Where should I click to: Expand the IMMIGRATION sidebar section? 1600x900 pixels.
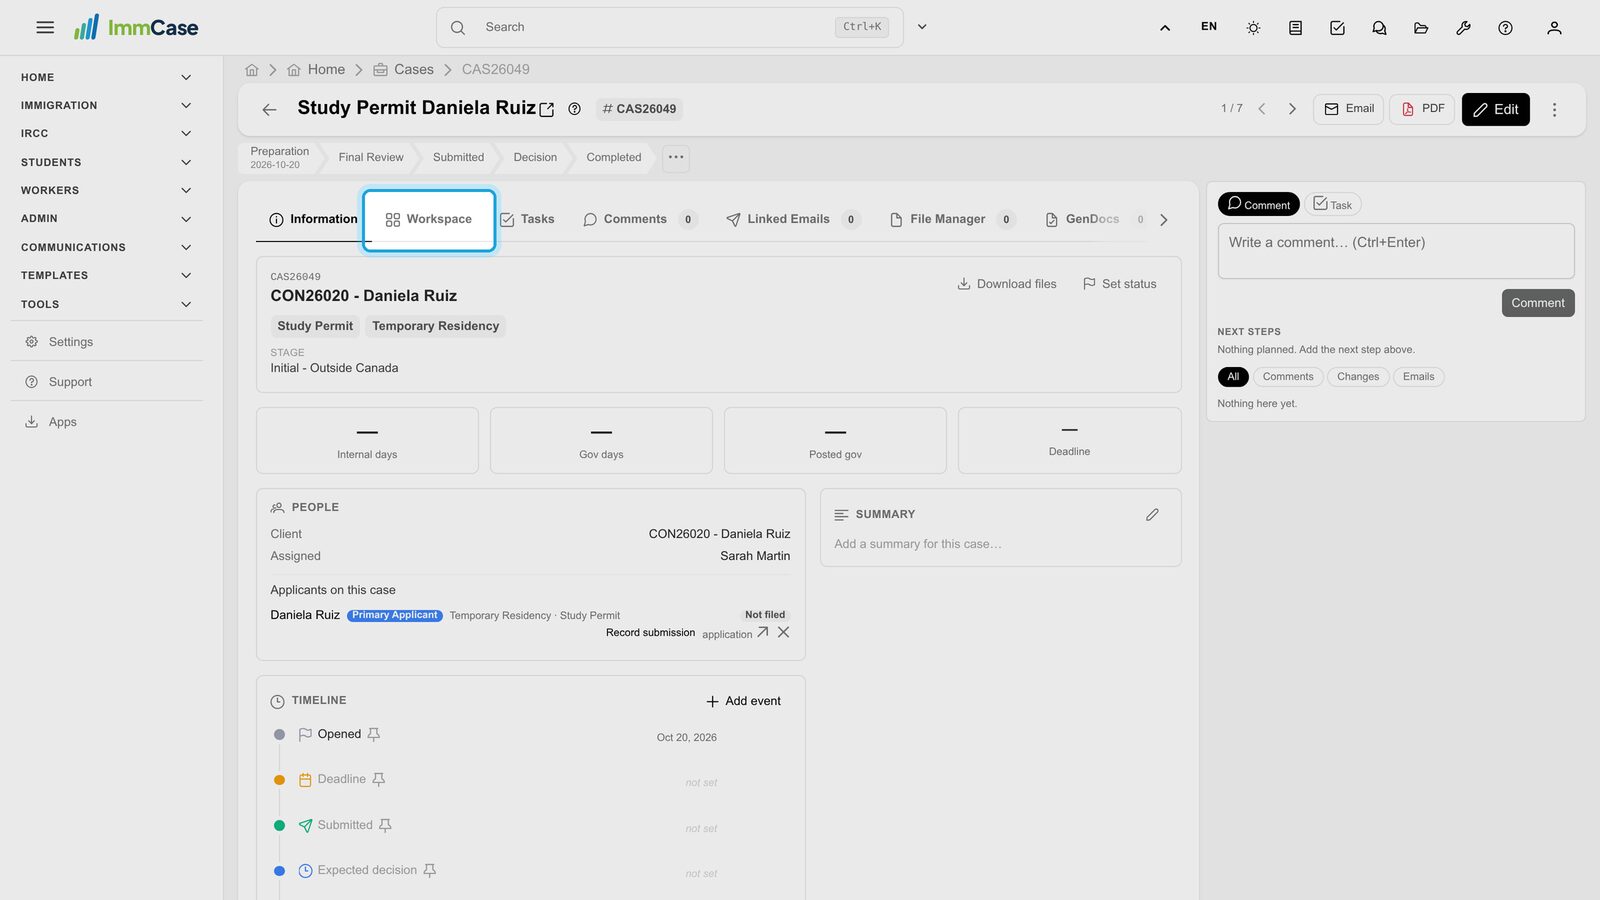[x=106, y=105]
